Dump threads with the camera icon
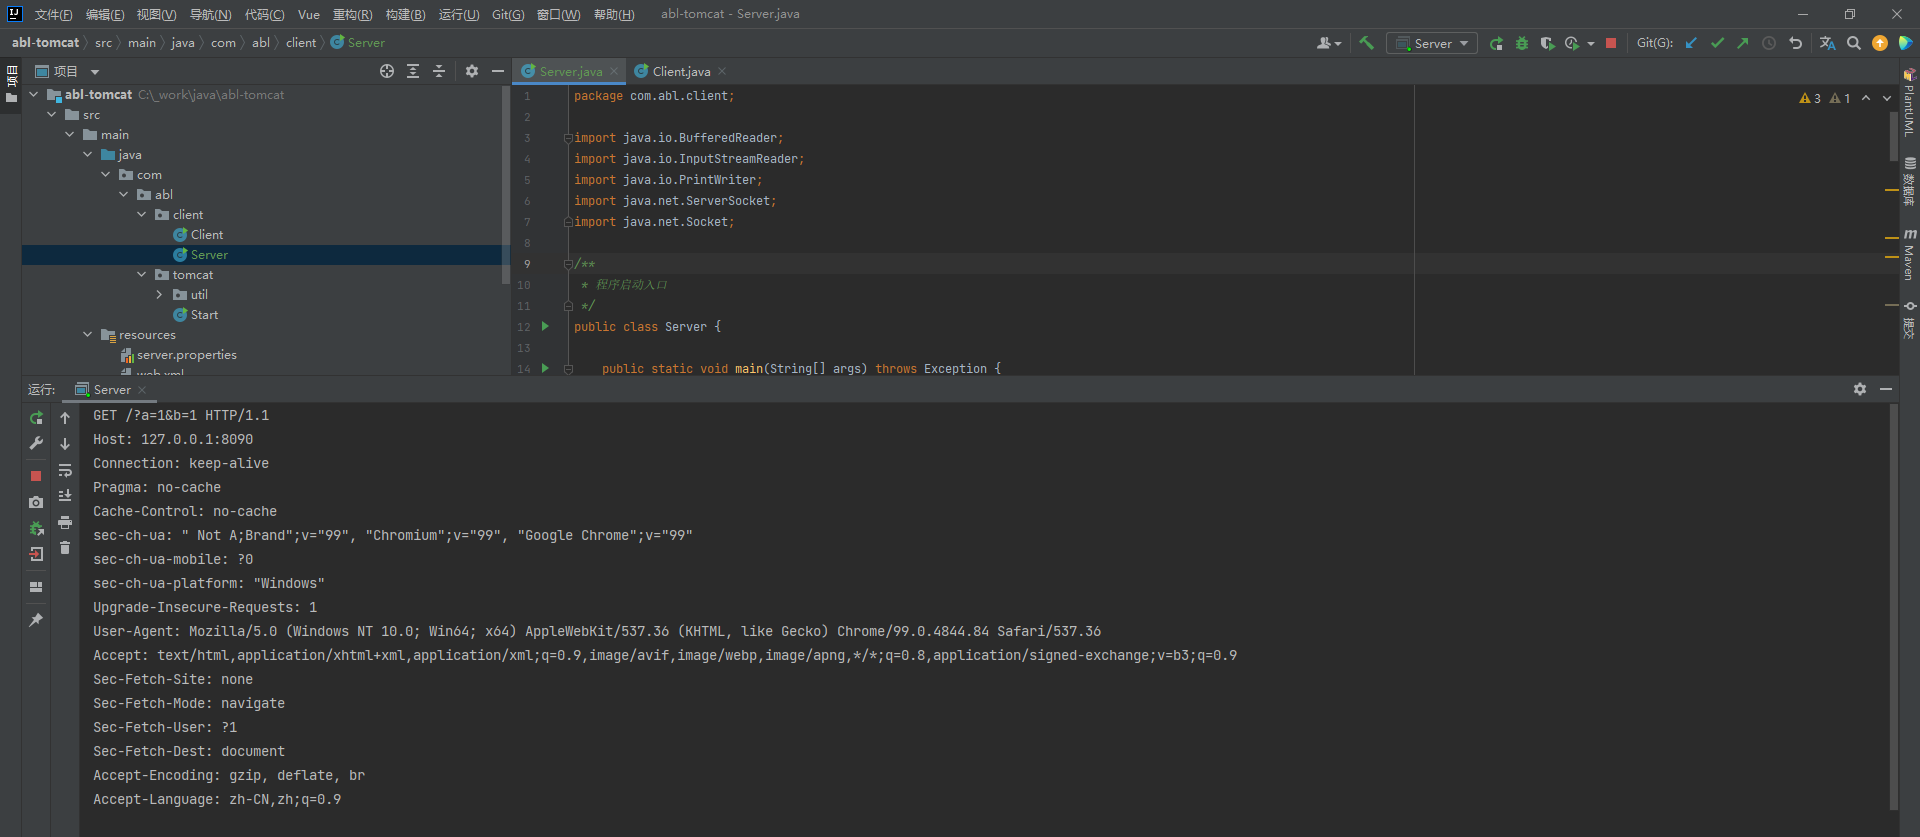The height and width of the screenshot is (837, 1920). [x=36, y=502]
